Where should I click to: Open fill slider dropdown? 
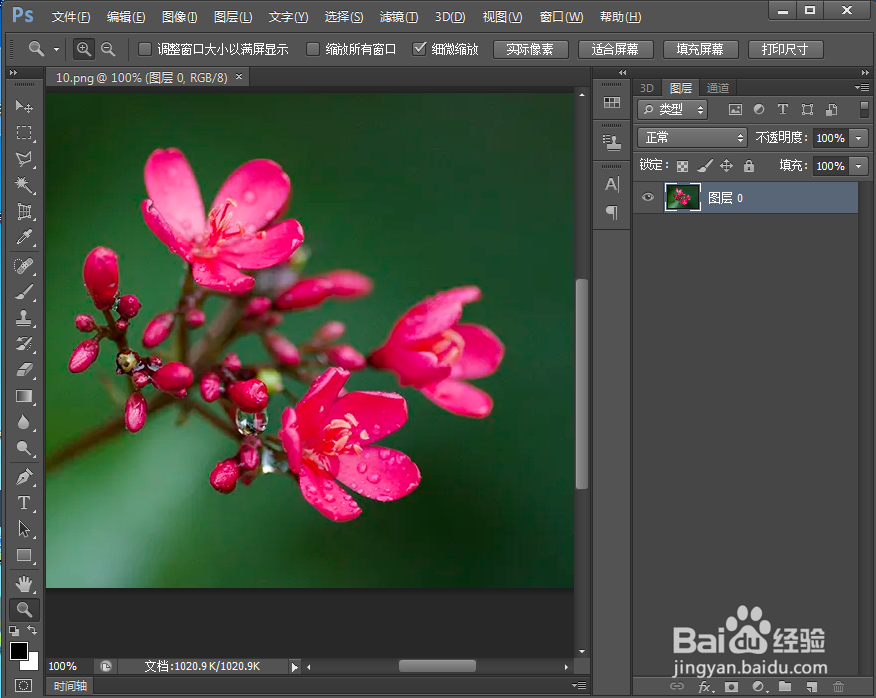(x=859, y=165)
